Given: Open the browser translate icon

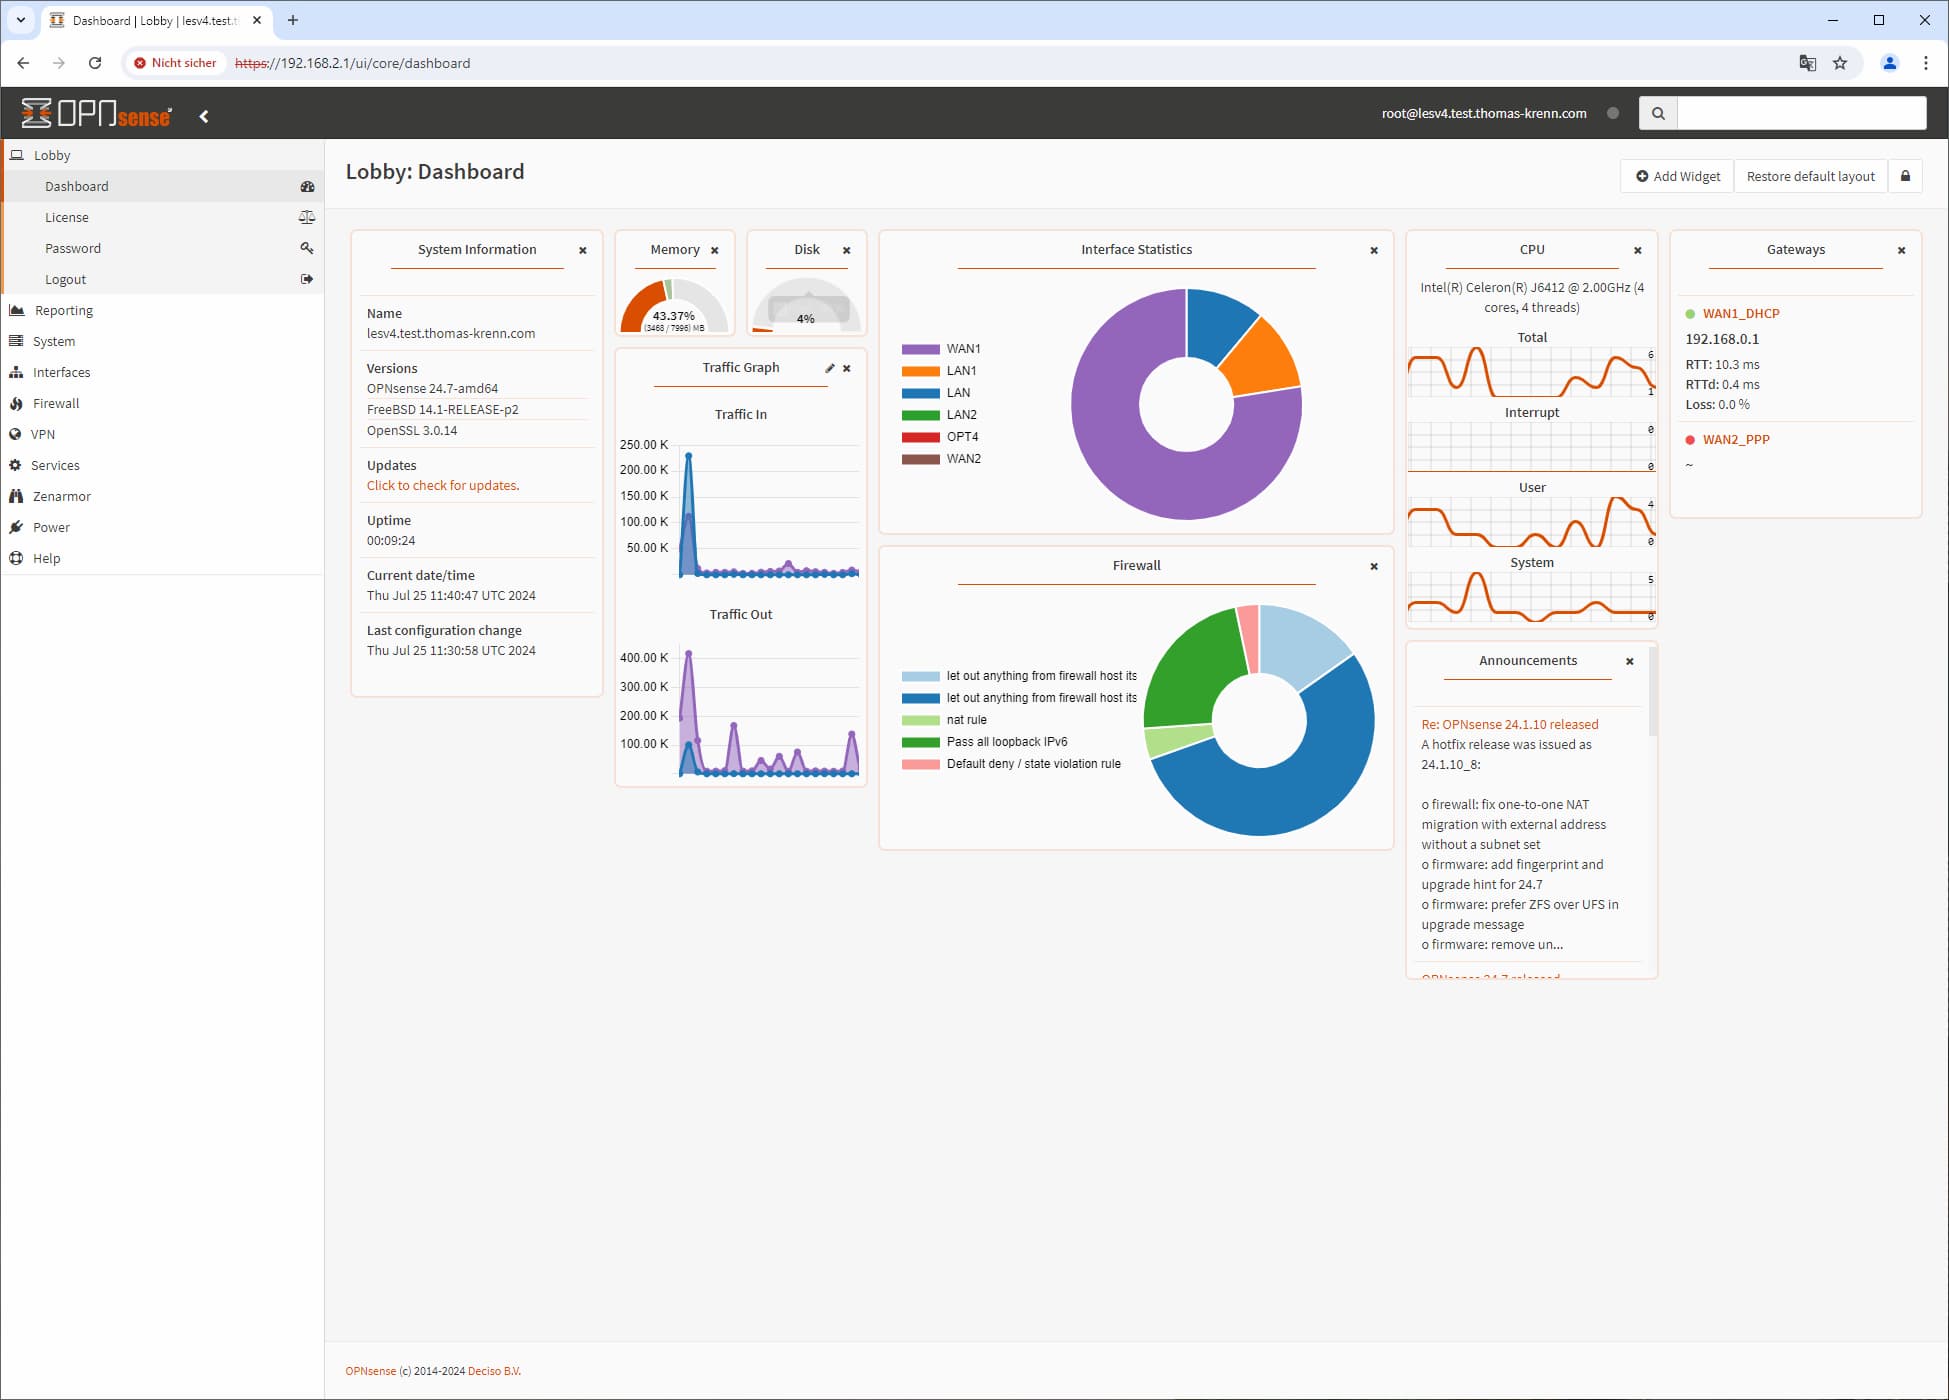Looking at the screenshot, I should click(x=1807, y=63).
